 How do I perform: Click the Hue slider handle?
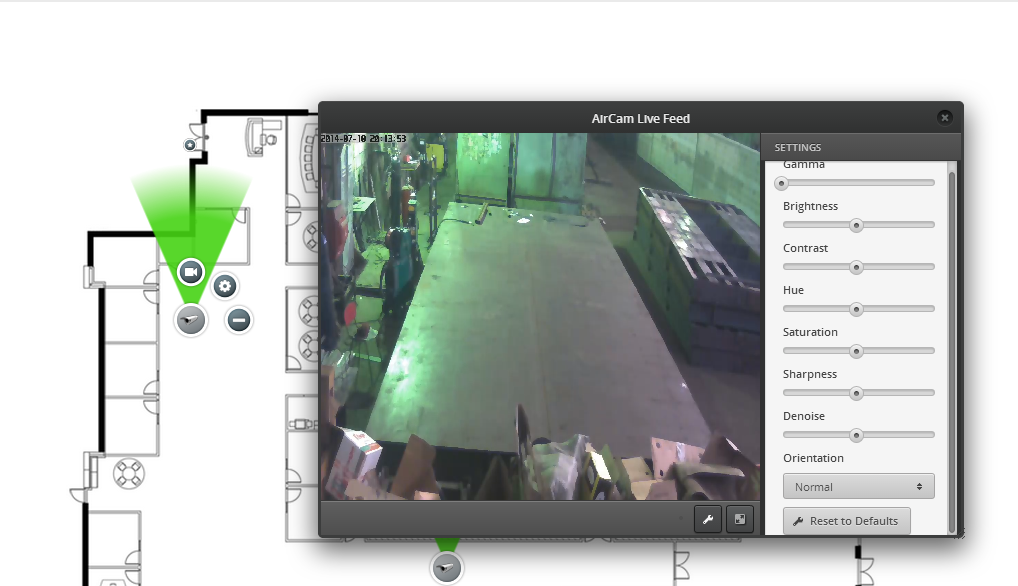[856, 309]
